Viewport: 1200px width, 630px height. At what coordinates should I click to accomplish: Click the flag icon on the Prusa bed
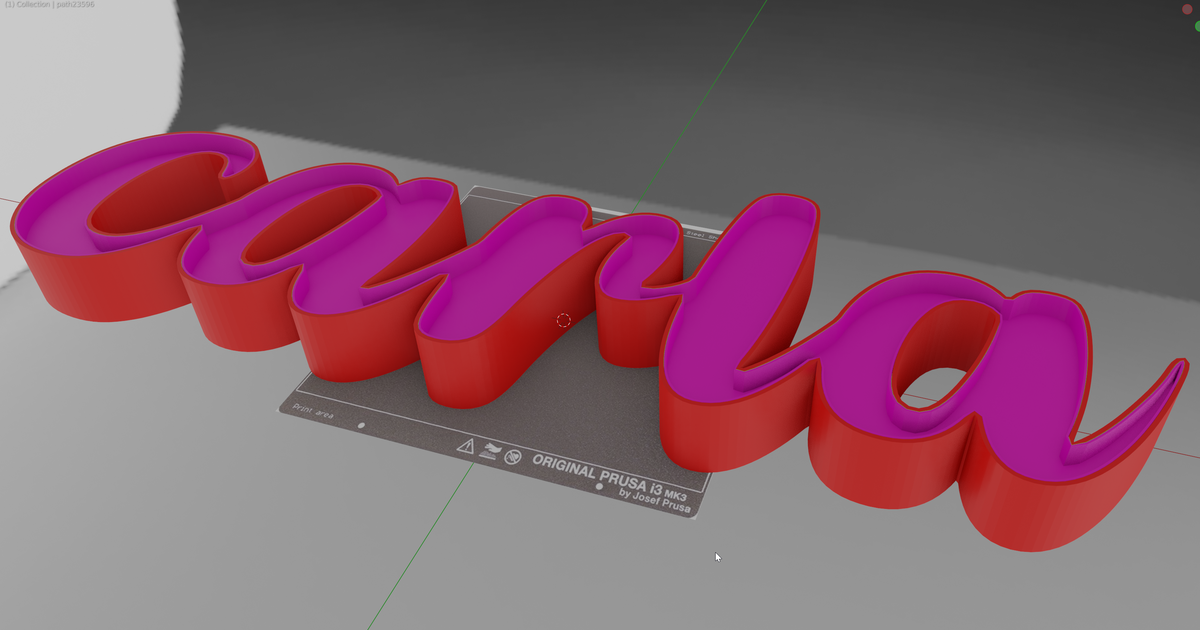[x=491, y=449]
